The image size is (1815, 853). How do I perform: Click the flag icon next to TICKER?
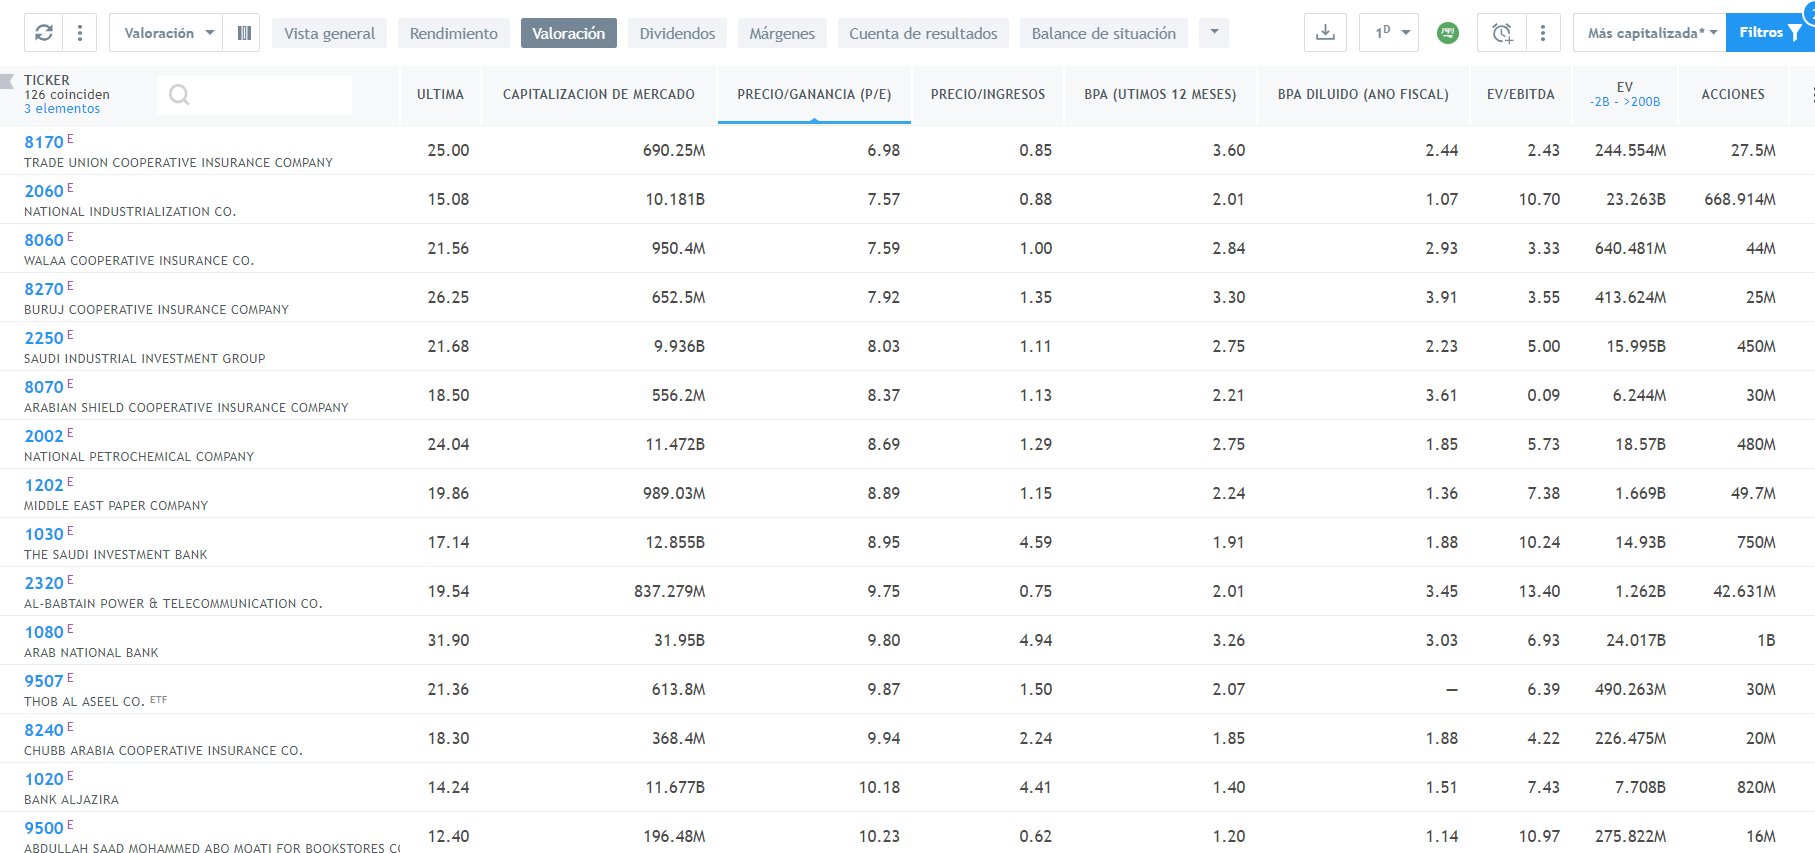8,80
